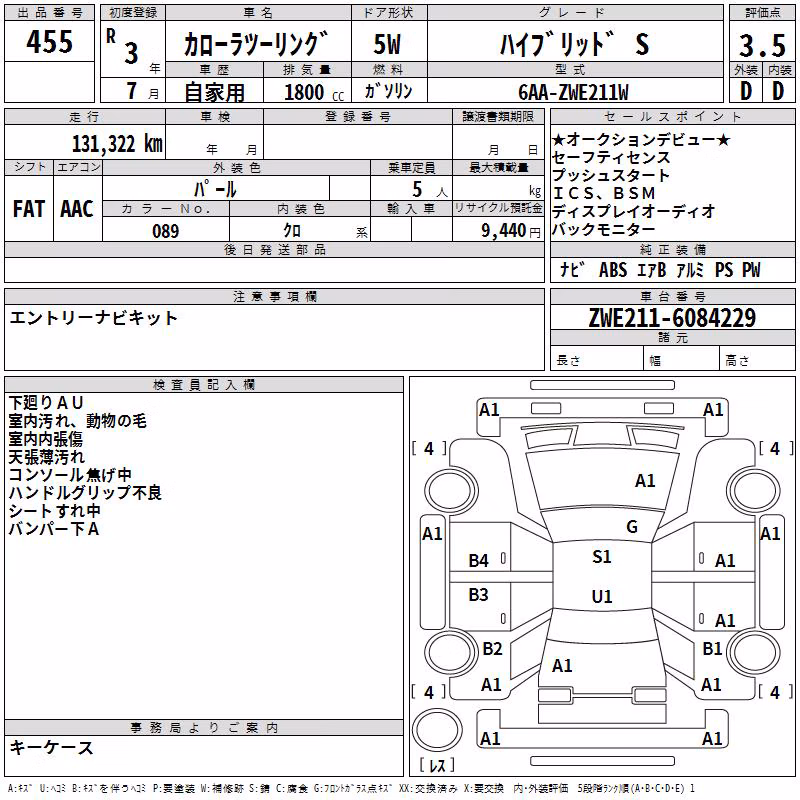Click the seating capacity 5 人
800x800 pixels.
click(429, 190)
